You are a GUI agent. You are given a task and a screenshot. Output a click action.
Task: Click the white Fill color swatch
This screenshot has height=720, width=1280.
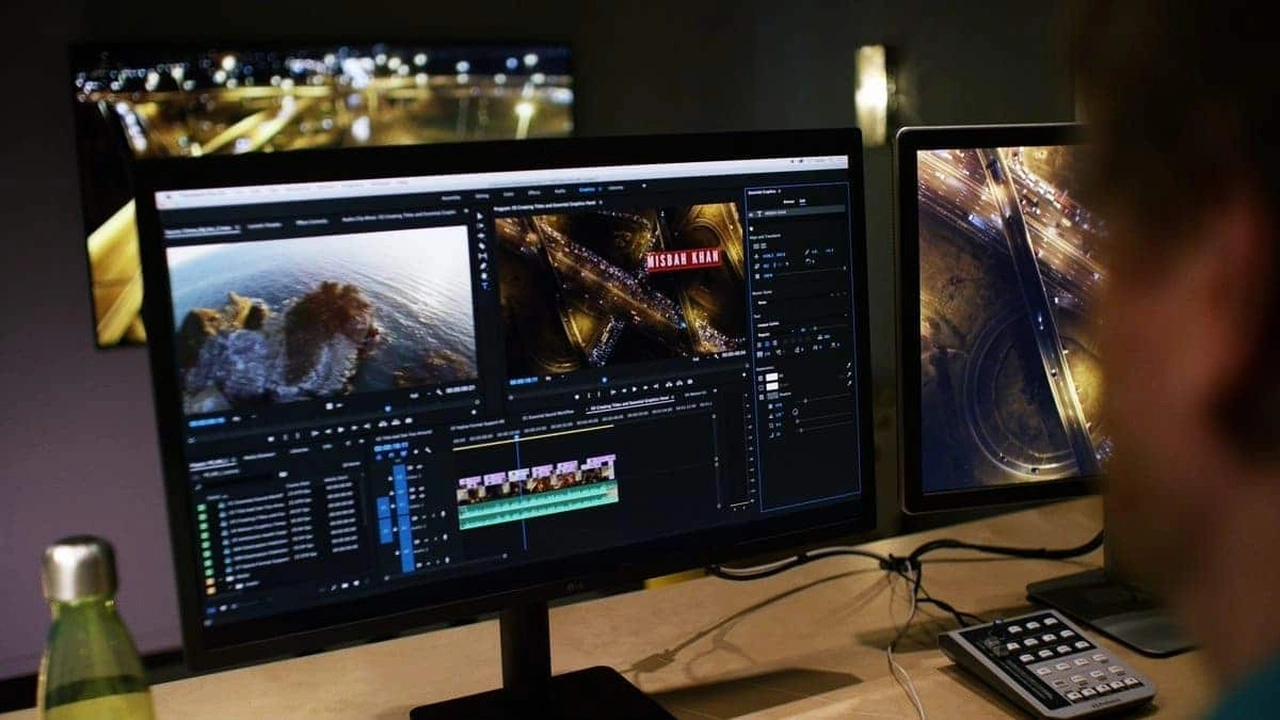pos(770,377)
